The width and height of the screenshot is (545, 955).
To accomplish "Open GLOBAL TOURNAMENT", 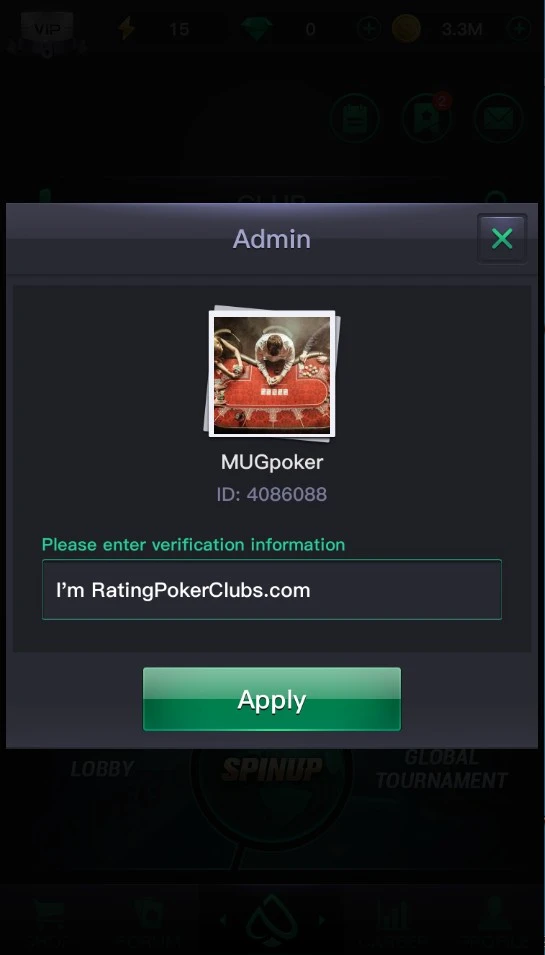I will (441, 769).
